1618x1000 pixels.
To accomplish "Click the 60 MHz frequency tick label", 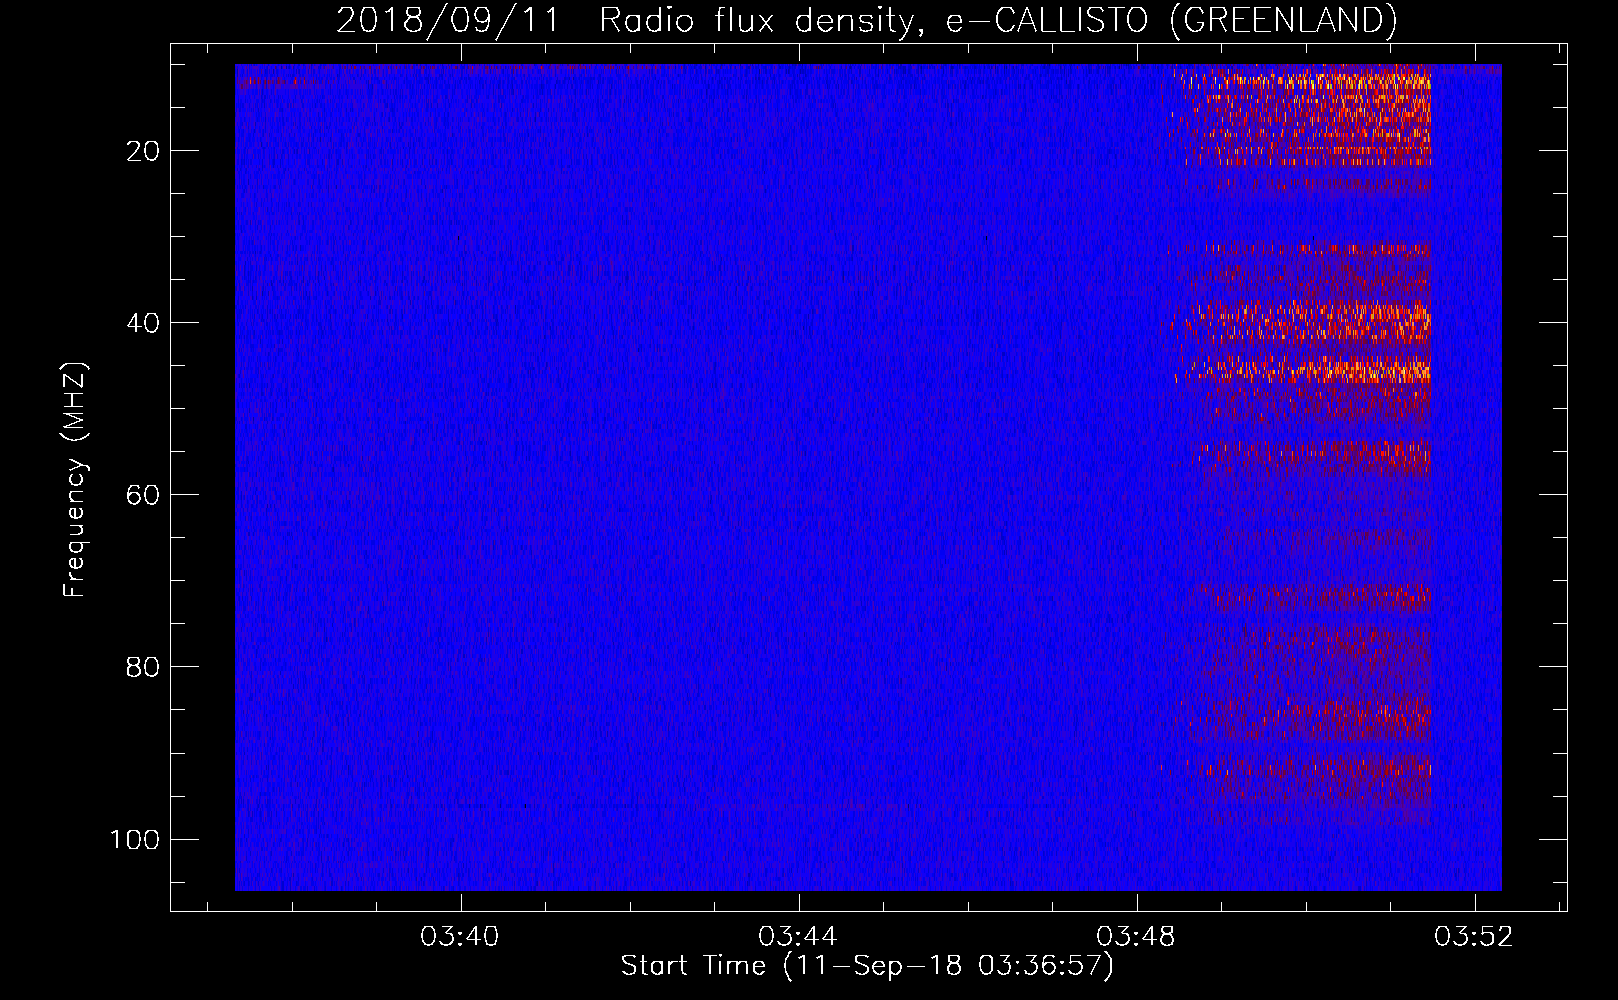I will [x=143, y=495].
